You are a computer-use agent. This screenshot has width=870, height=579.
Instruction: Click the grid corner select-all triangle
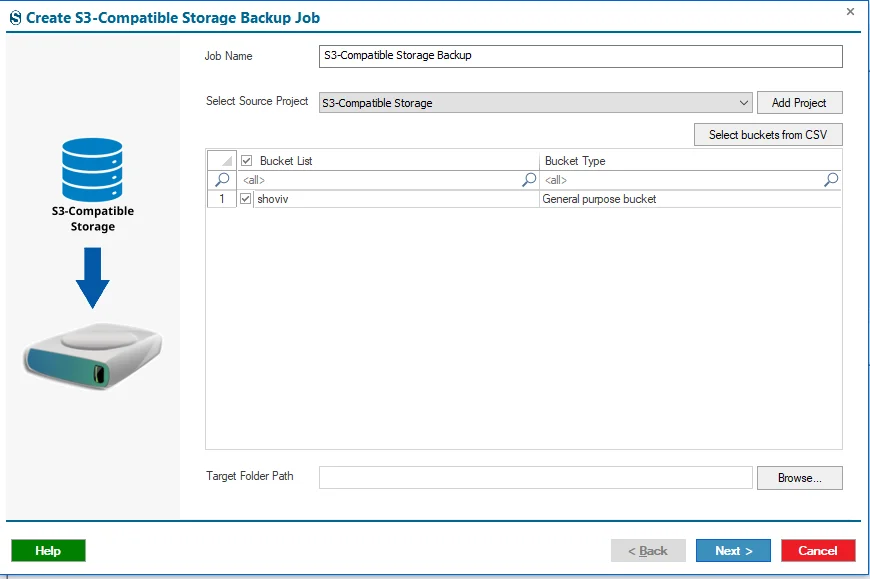222,160
